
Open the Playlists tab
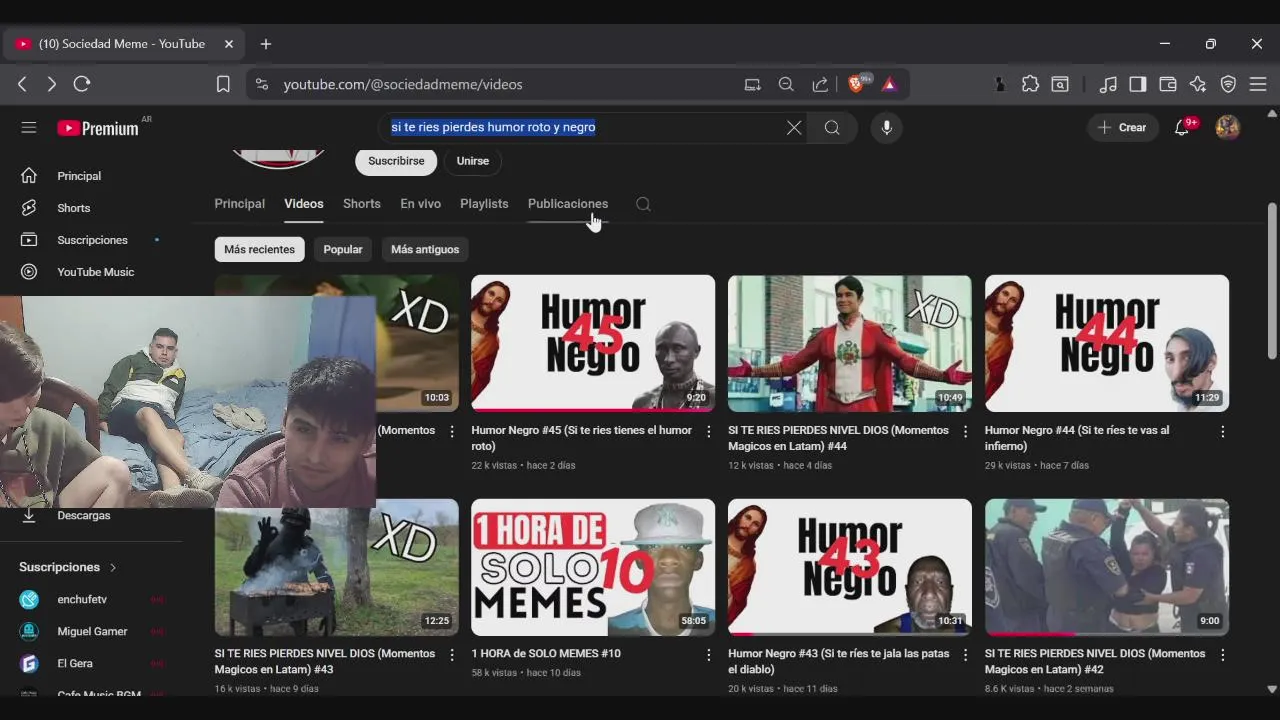484,204
